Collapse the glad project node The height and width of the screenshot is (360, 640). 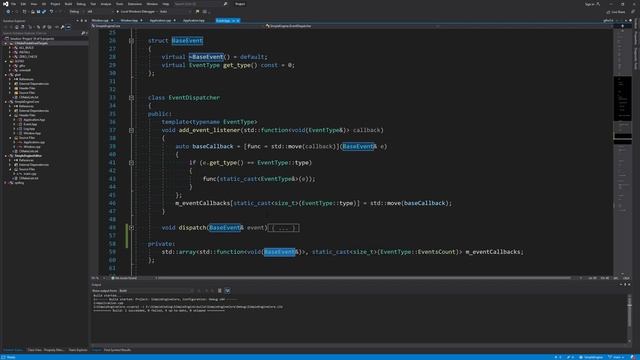(6, 75)
